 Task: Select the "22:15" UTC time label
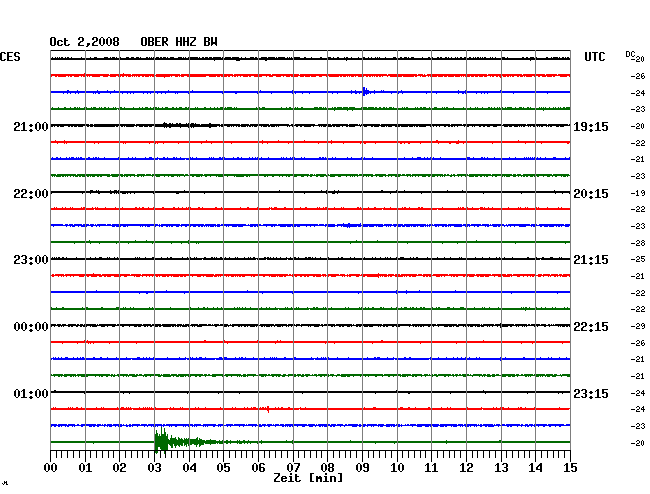coord(591,327)
